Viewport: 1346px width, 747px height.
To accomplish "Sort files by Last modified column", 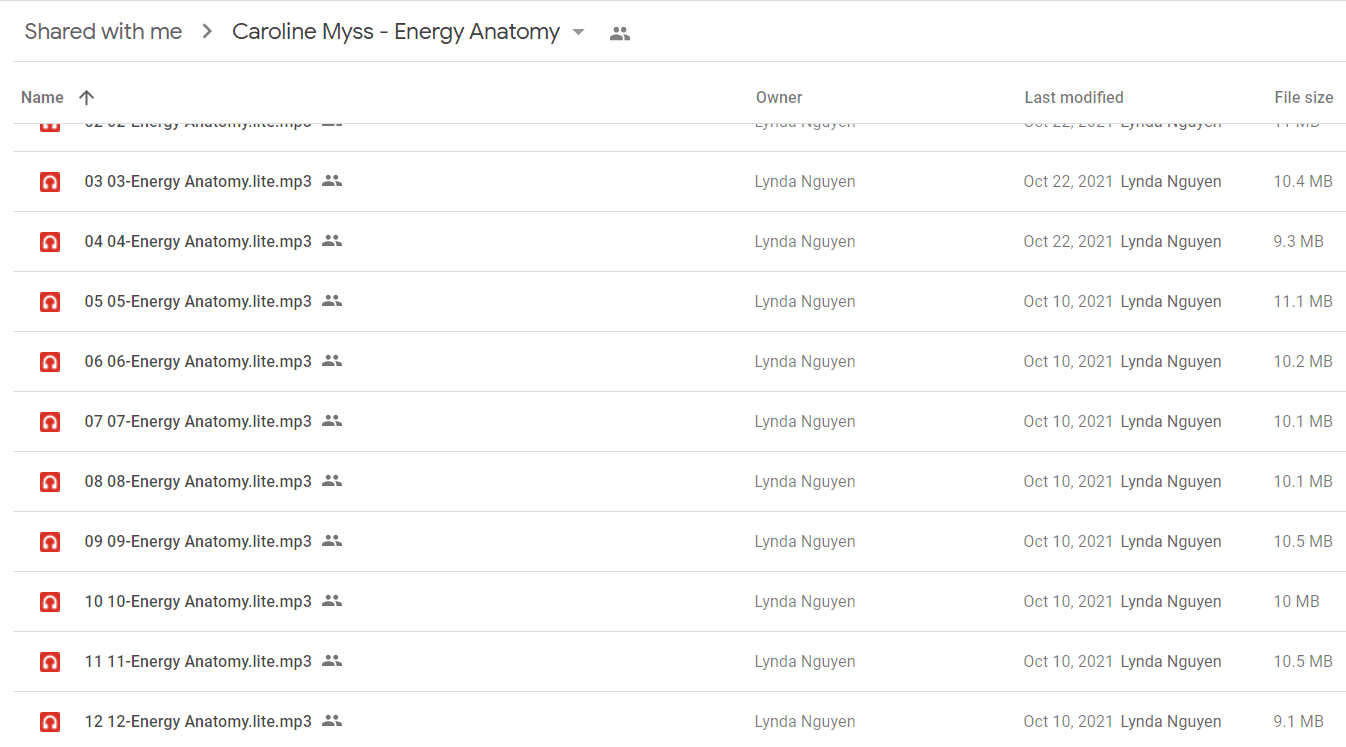I will 1073,97.
